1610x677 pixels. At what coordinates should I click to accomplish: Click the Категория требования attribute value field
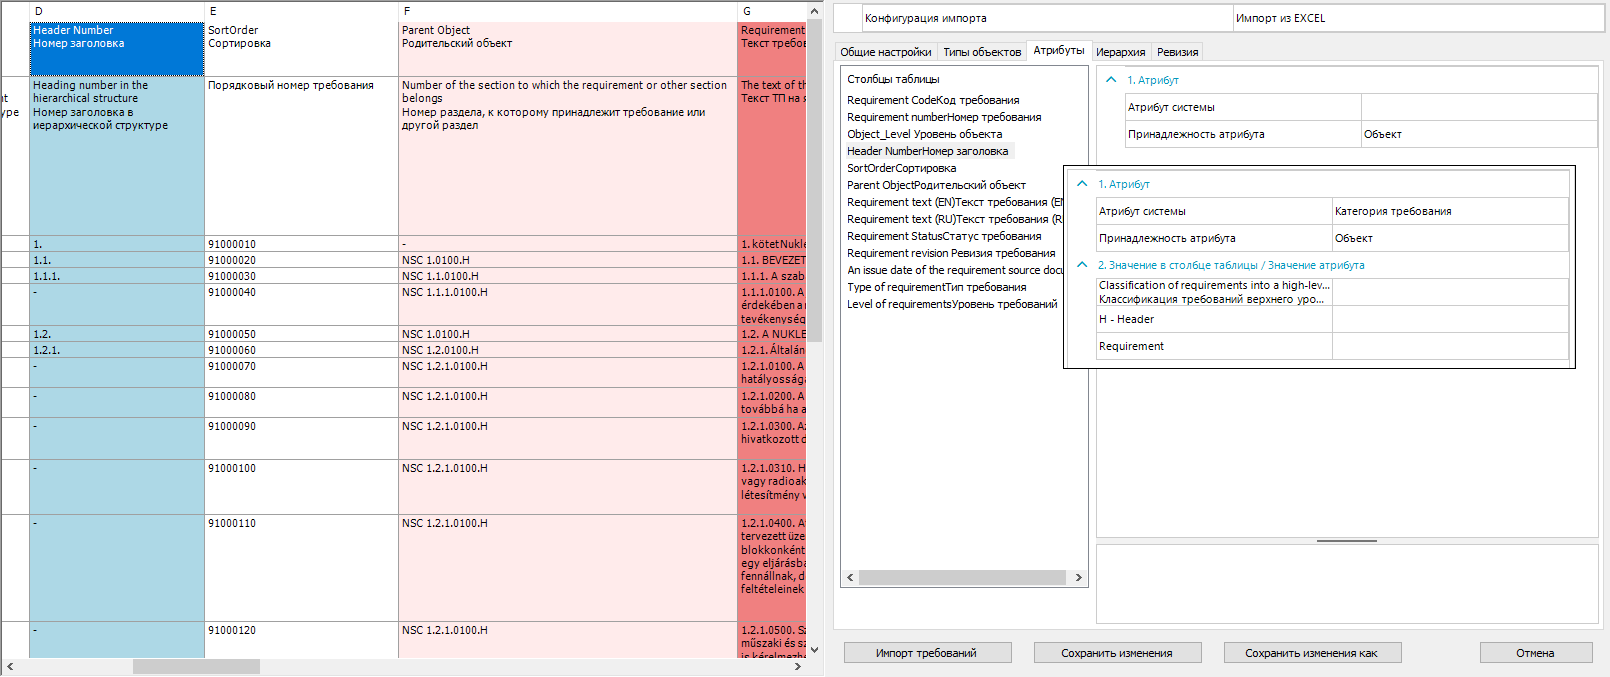pyautogui.click(x=1449, y=211)
